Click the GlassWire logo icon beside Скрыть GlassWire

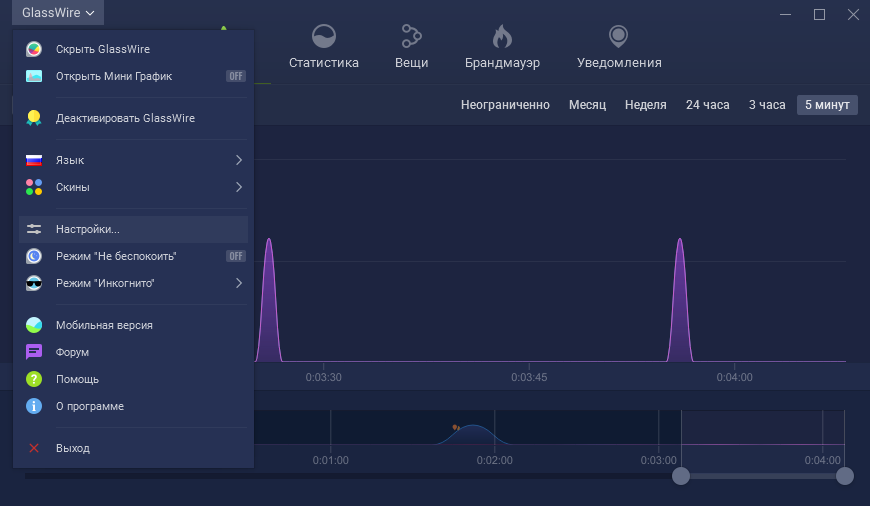point(34,49)
